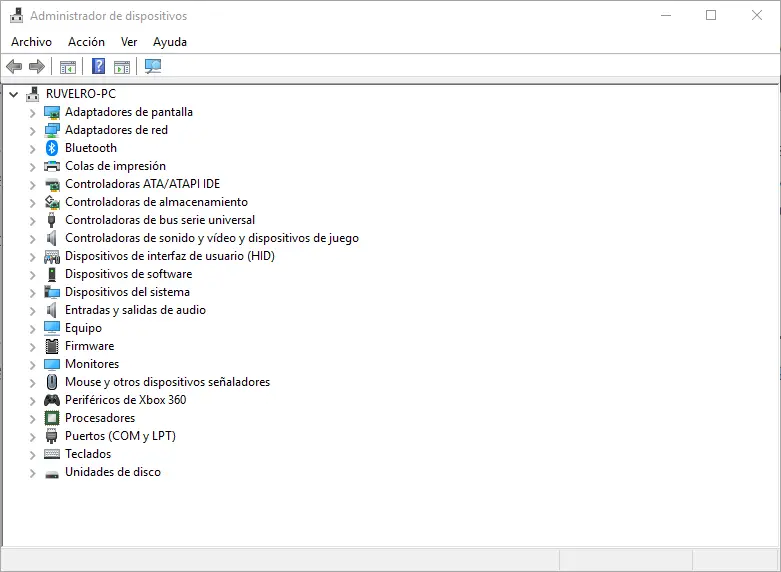Maximize the Administrador de dispositivos window
This screenshot has height=572, width=781.
711,15
